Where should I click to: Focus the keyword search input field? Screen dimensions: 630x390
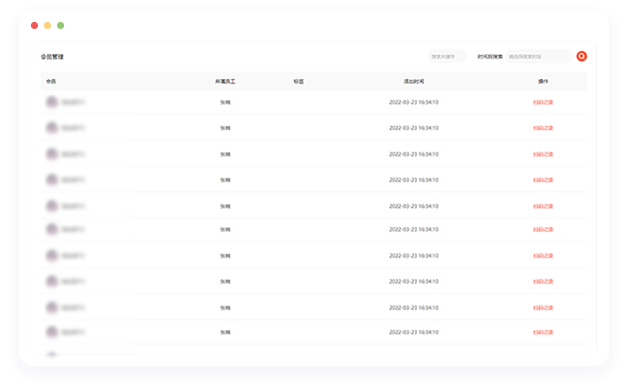(x=448, y=57)
